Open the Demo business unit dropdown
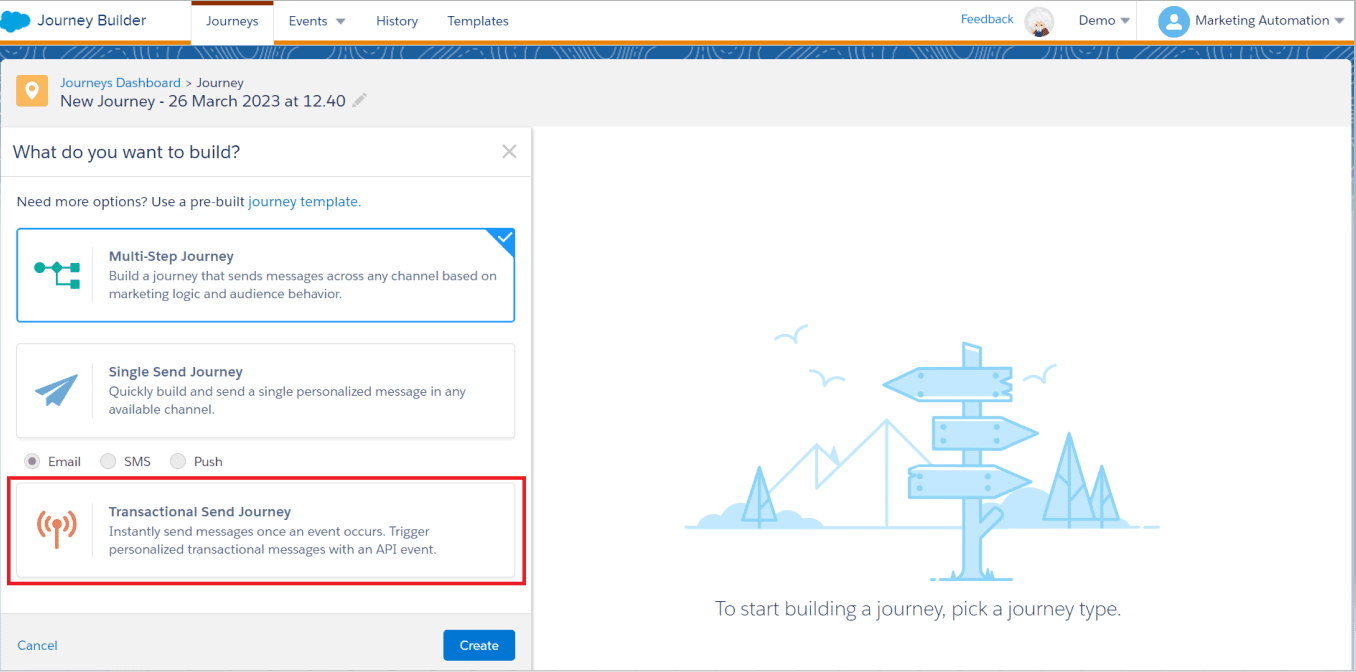The height and width of the screenshot is (672, 1356). click(1104, 21)
